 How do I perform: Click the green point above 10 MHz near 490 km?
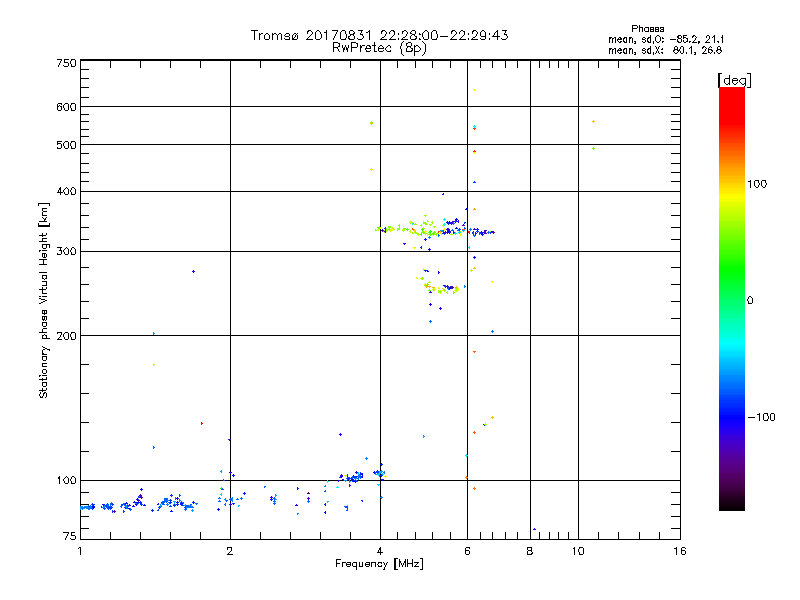pos(593,148)
